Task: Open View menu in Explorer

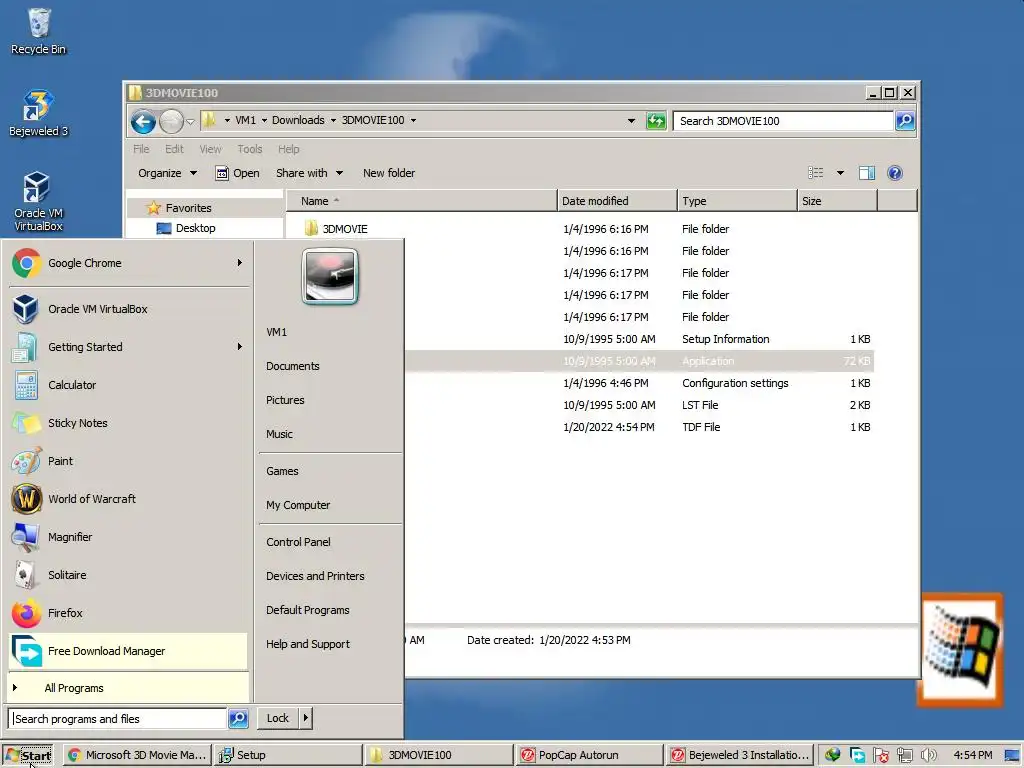Action: click(x=210, y=149)
